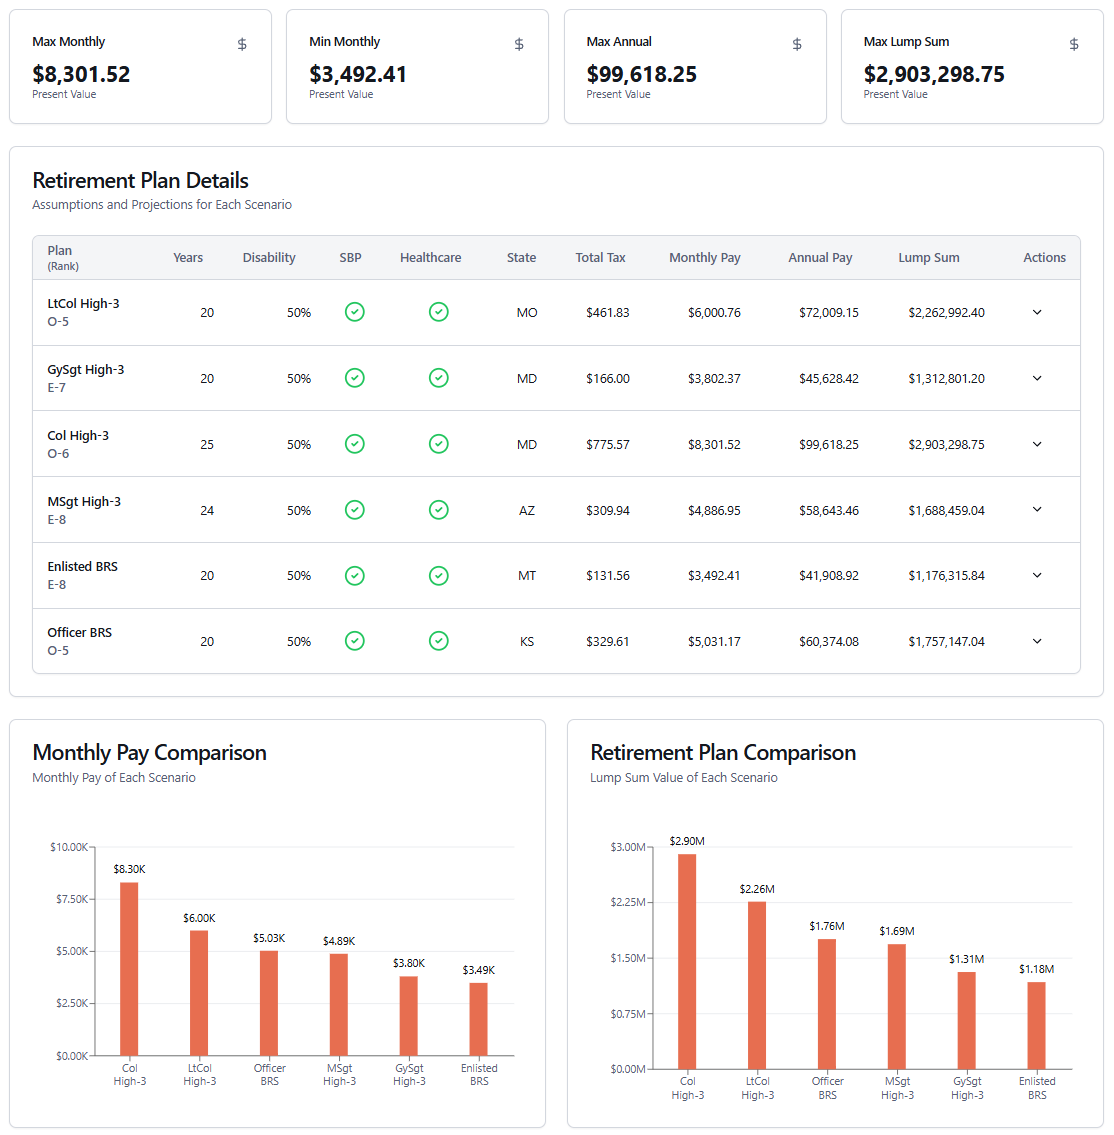Click Healthcare checkmark for Officer BRS
Screen dimensions: 1114x1135
click(x=439, y=641)
